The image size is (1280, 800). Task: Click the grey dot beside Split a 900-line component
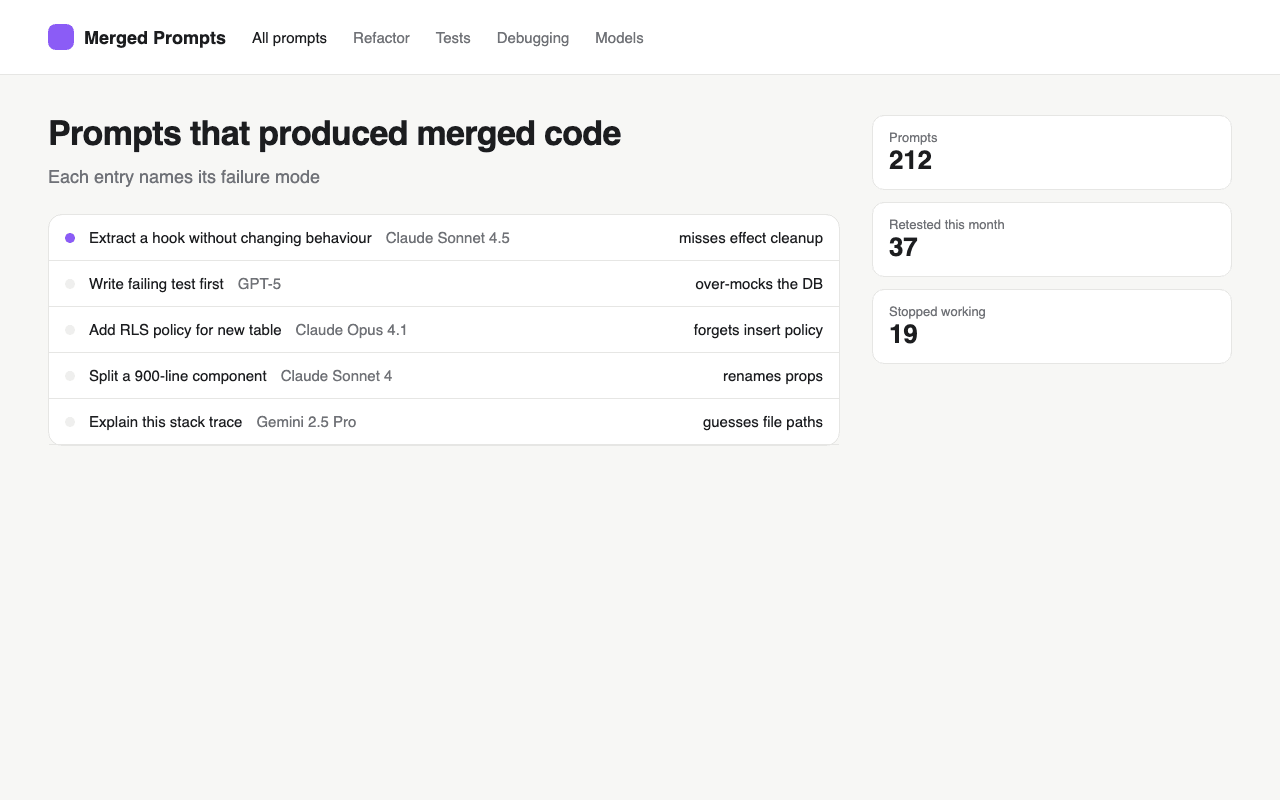click(70, 376)
